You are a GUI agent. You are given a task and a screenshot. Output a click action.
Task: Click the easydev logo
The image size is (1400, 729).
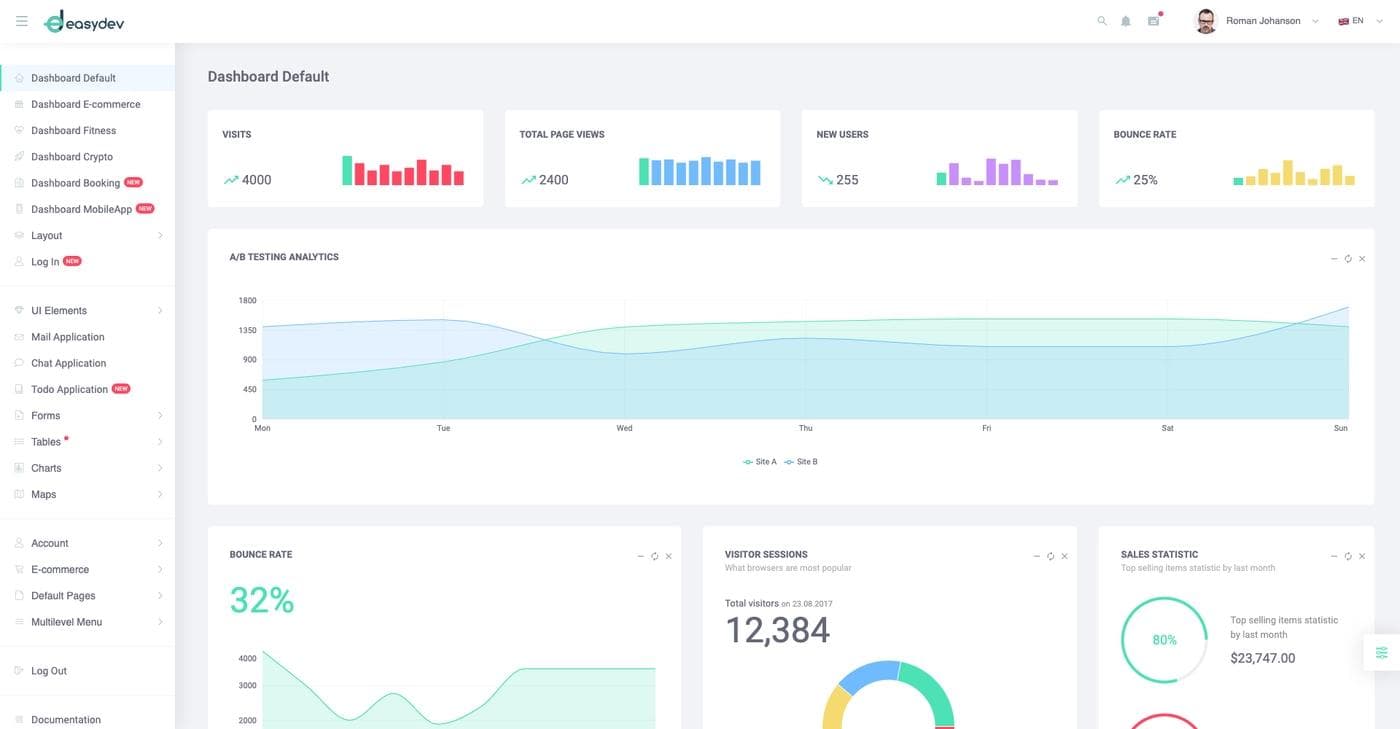coord(85,22)
